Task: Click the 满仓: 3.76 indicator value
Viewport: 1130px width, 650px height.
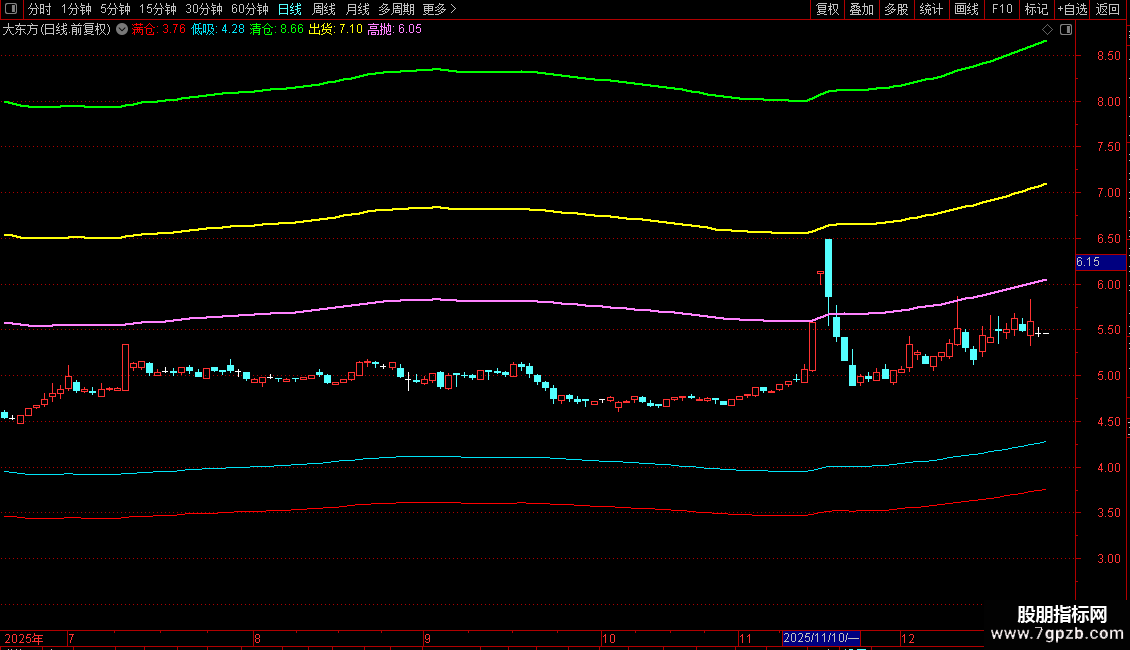Action: pyautogui.click(x=159, y=30)
